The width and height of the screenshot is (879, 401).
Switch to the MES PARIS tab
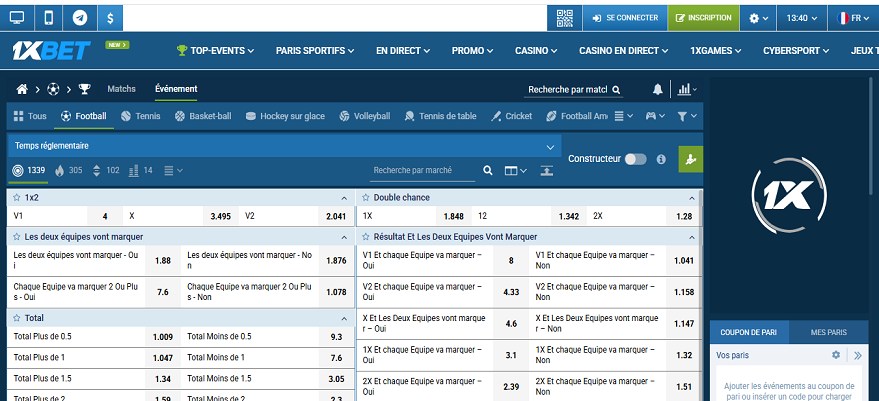[829, 332]
